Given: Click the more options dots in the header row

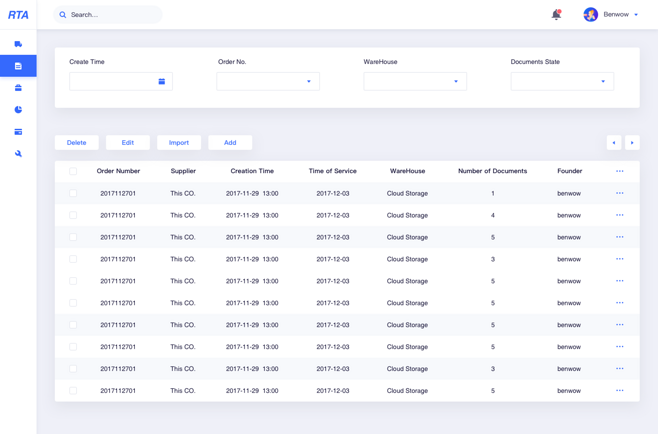Looking at the screenshot, I should pos(619,171).
